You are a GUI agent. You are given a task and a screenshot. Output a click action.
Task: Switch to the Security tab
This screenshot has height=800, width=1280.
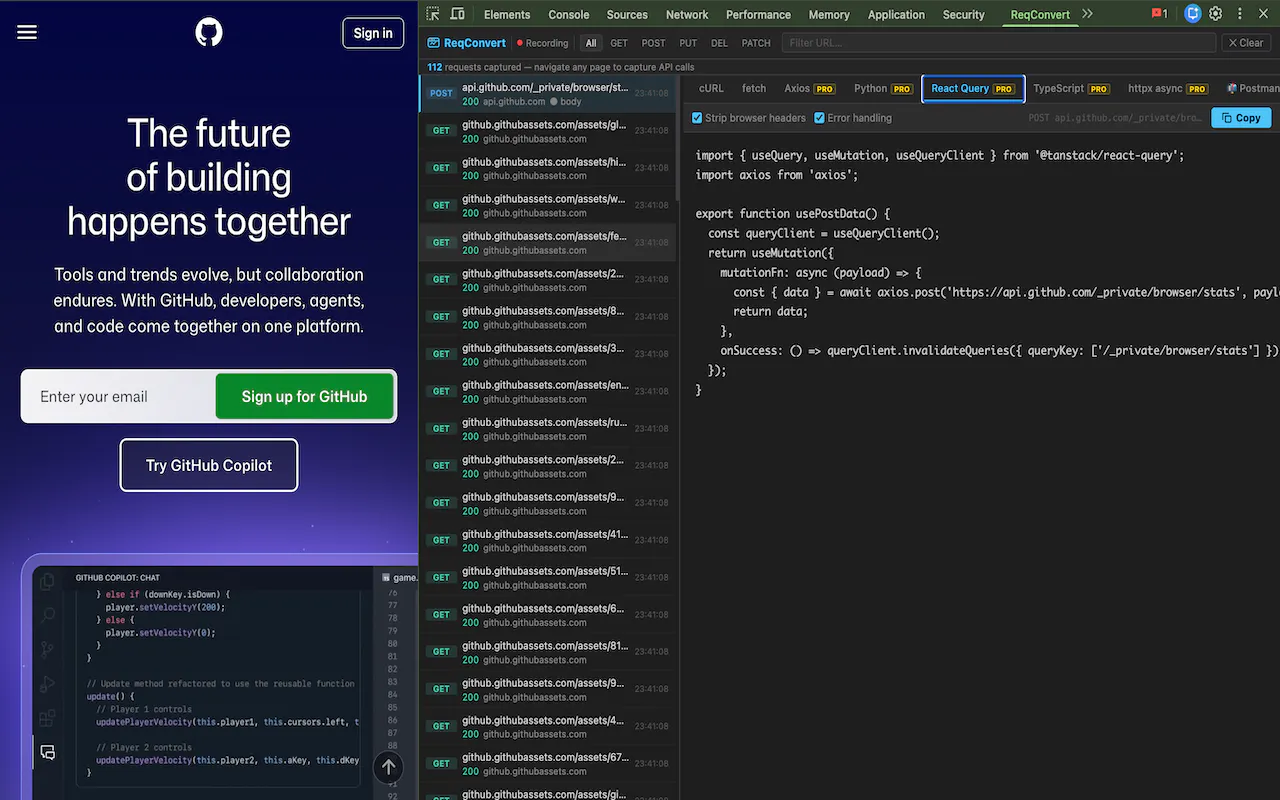coord(964,14)
